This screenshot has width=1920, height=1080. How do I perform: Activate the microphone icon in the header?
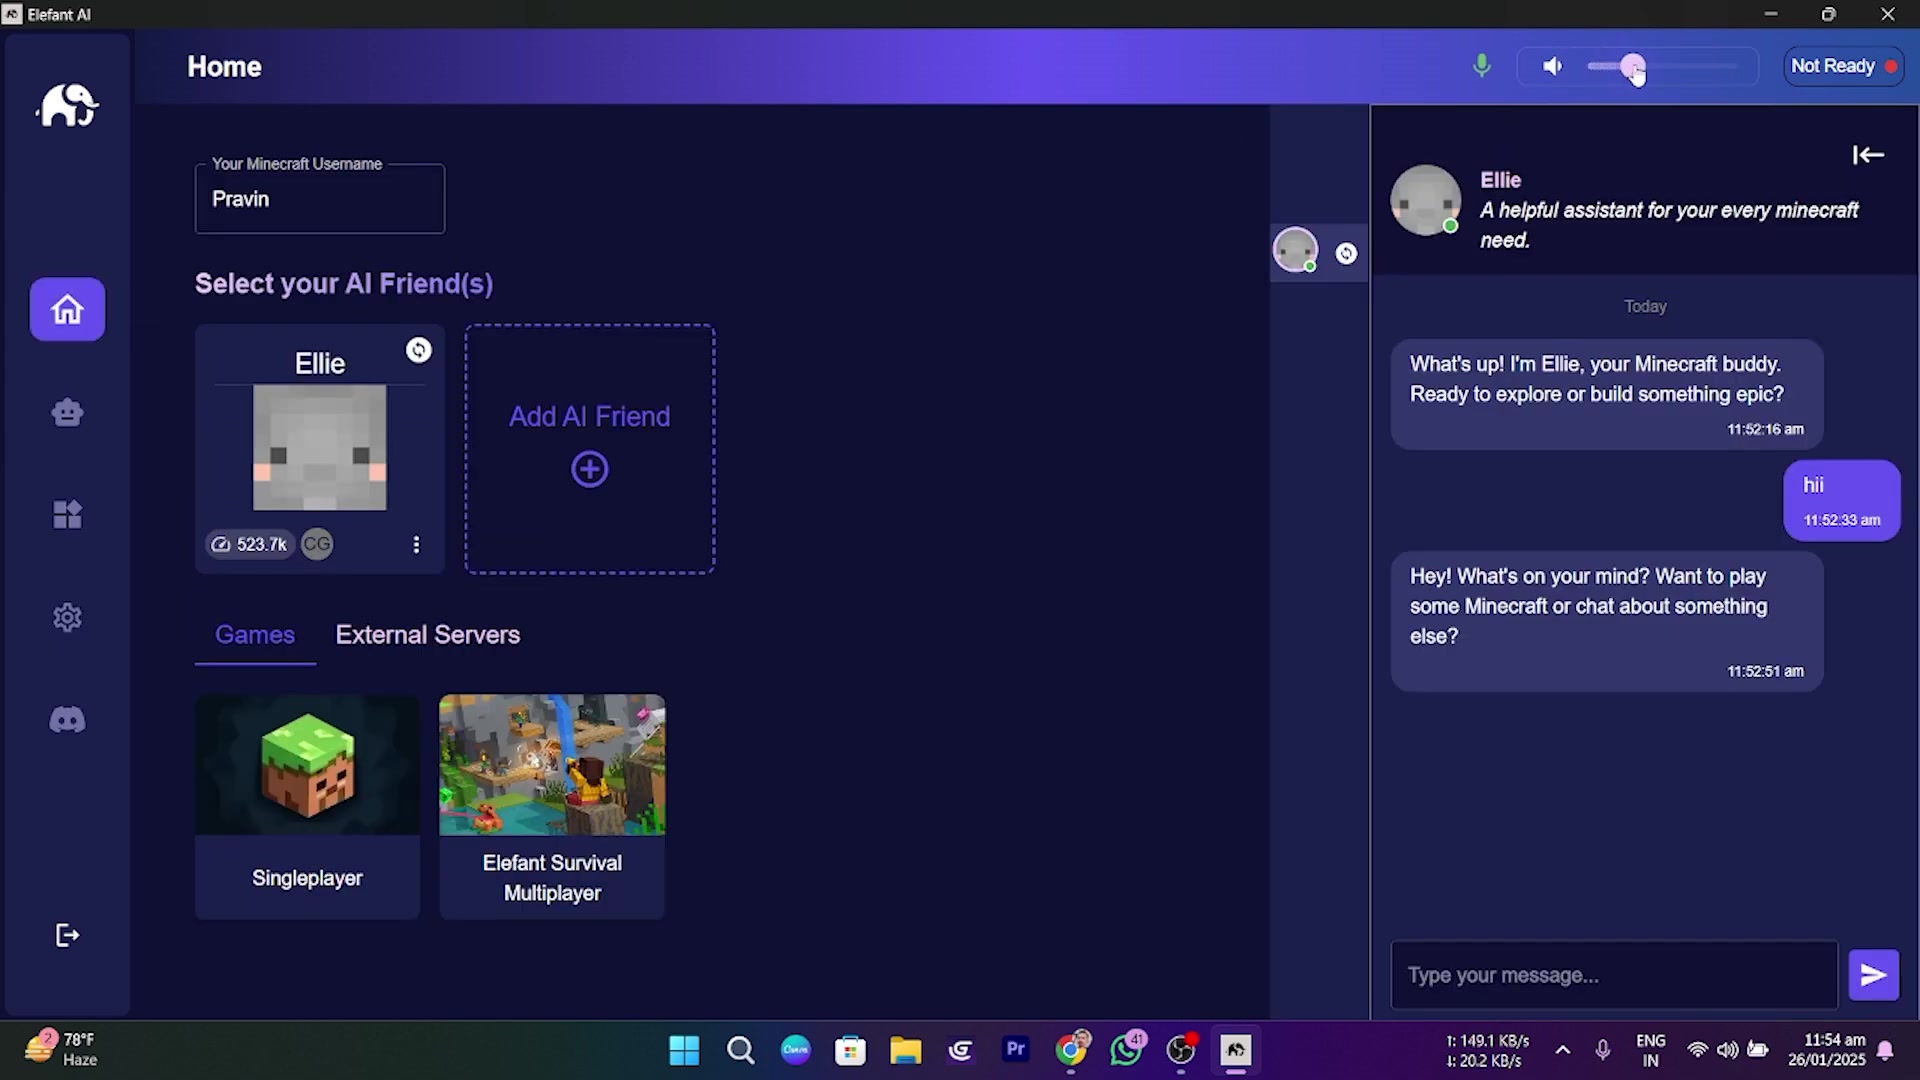click(1481, 65)
